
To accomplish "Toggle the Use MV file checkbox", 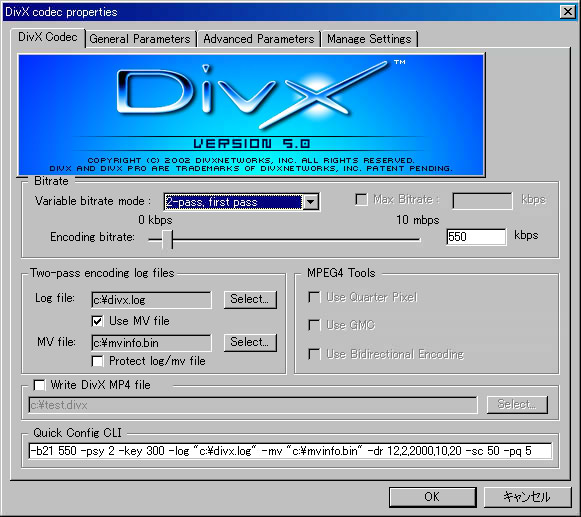I will click(x=97, y=321).
